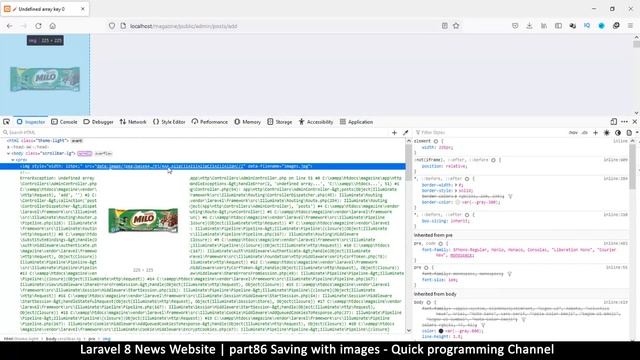Toggle :hov pseudo-class panel

click(x=573, y=133)
